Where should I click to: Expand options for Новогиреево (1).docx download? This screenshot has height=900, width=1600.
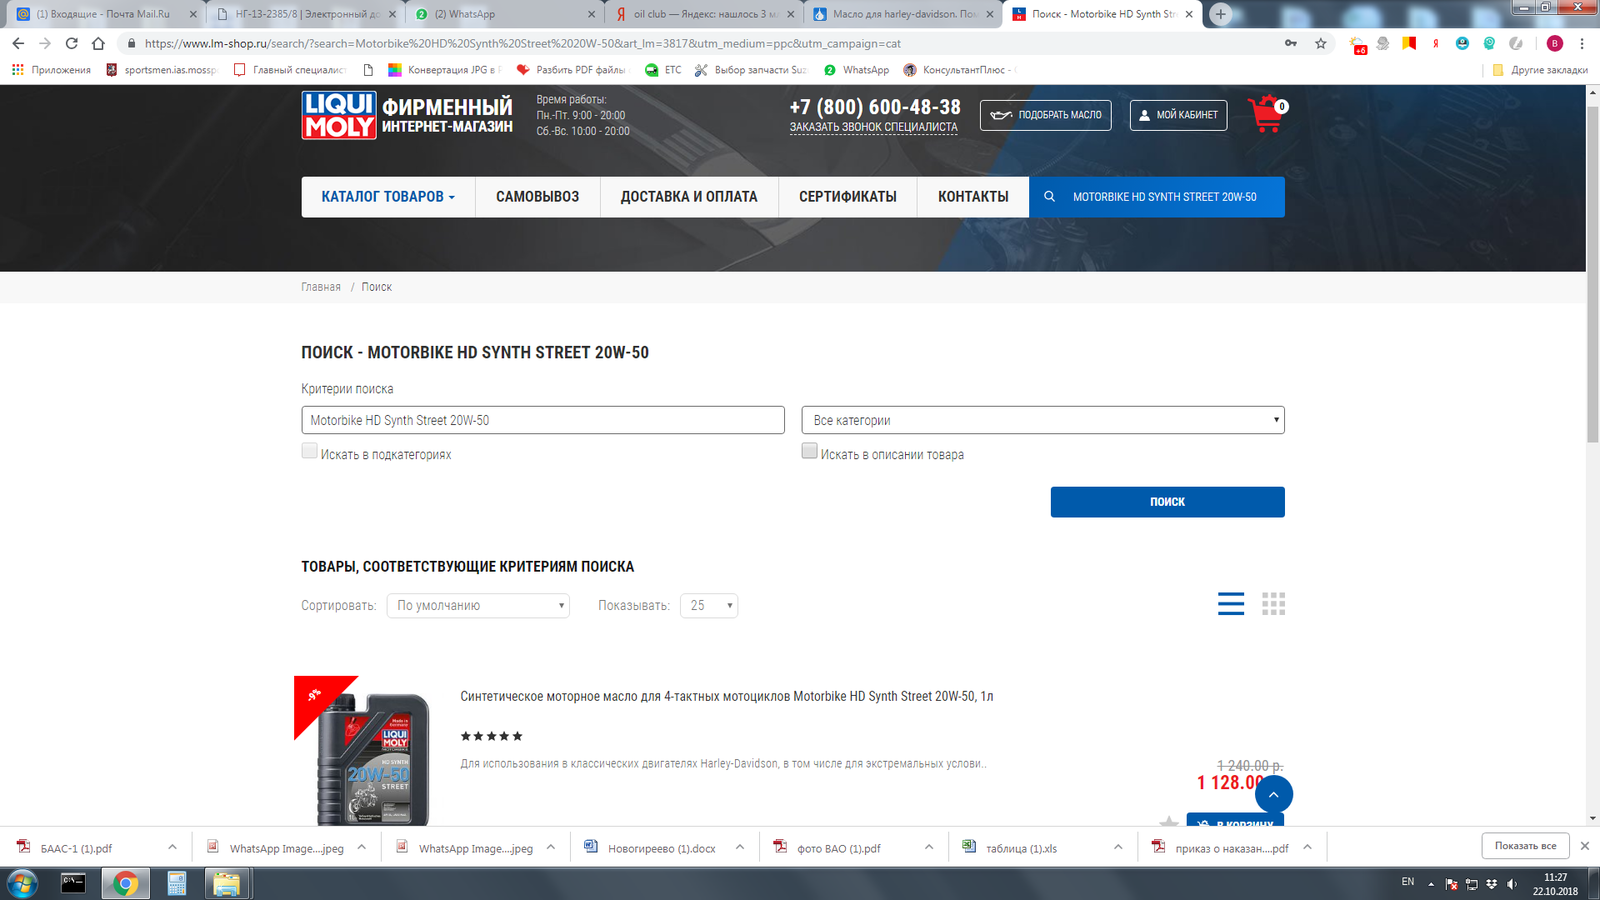coord(740,847)
